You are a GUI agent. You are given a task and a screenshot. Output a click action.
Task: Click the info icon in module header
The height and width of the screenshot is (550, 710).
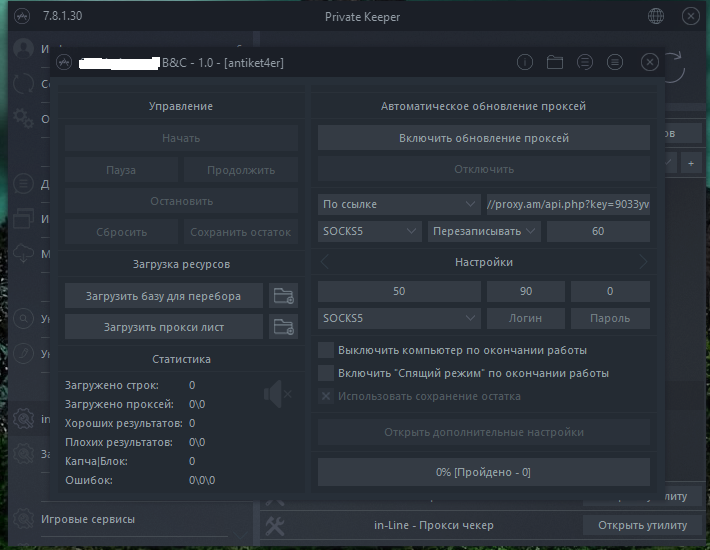tap(524, 62)
